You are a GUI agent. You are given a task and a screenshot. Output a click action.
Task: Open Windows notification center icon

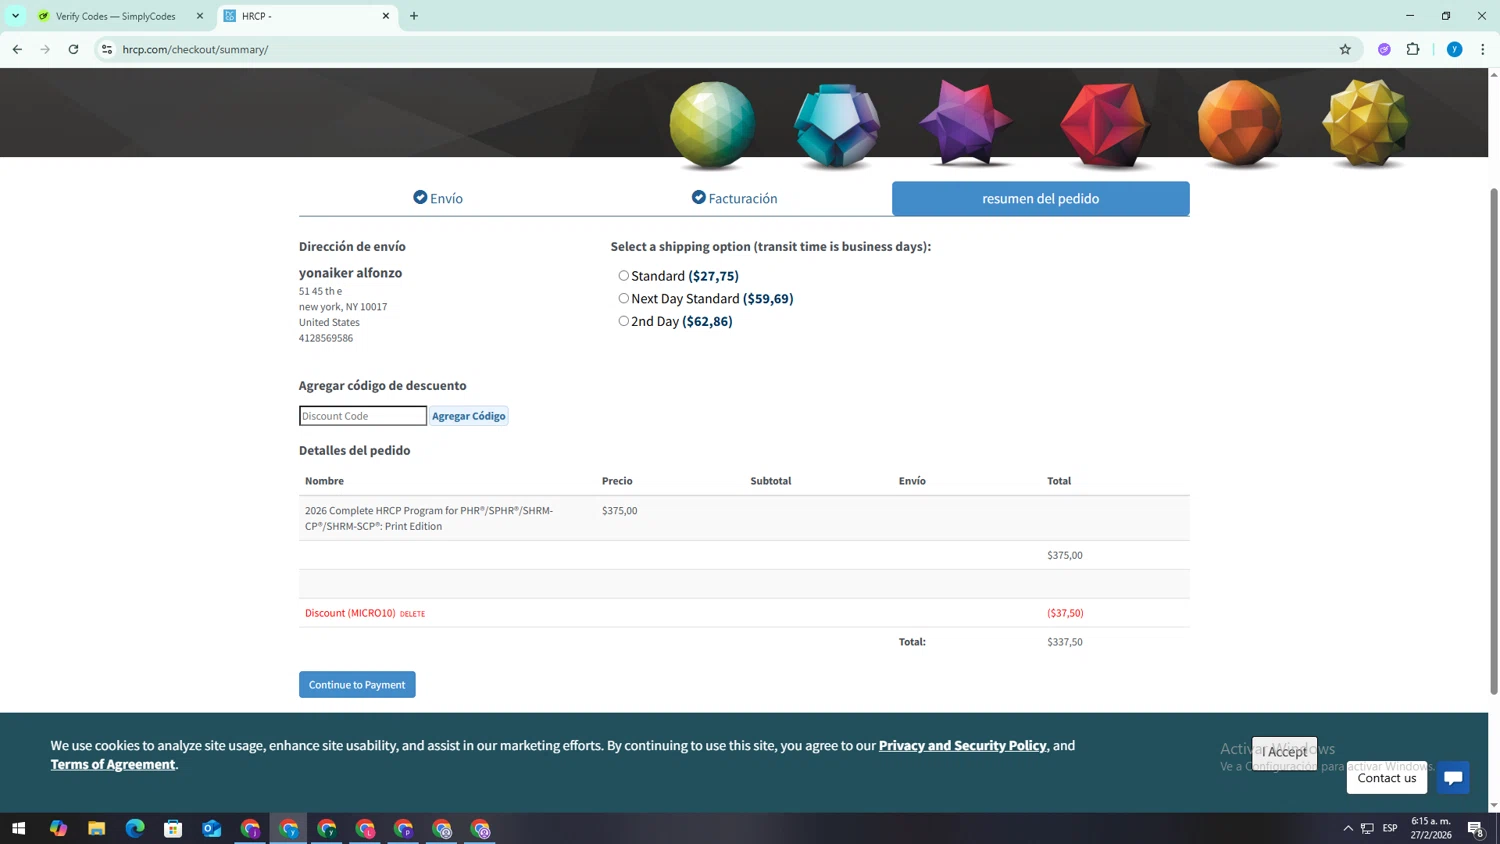(x=1476, y=828)
